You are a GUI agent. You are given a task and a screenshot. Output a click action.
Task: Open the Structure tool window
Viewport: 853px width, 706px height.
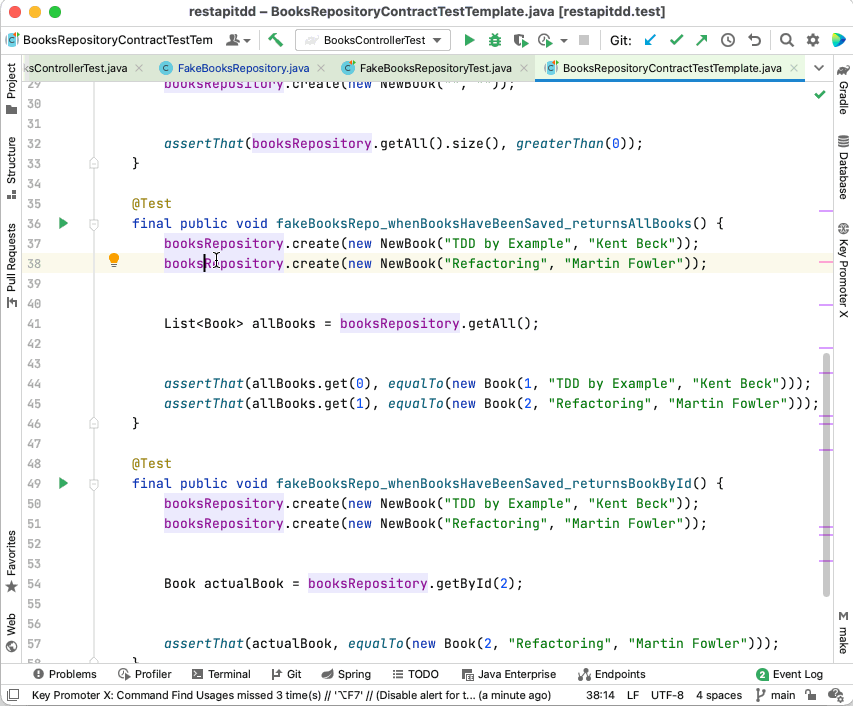click(x=11, y=168)
